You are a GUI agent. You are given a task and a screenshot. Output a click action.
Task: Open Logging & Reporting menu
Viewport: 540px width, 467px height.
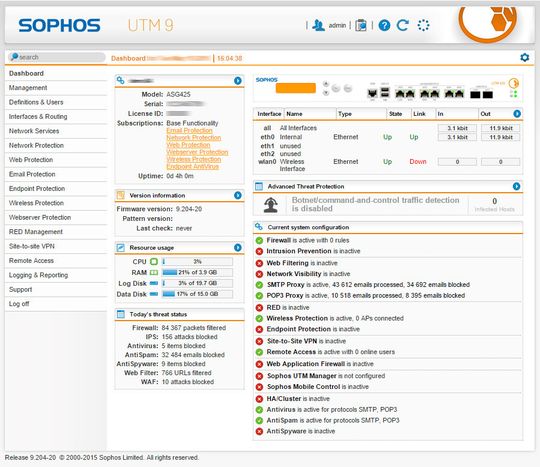56,275
